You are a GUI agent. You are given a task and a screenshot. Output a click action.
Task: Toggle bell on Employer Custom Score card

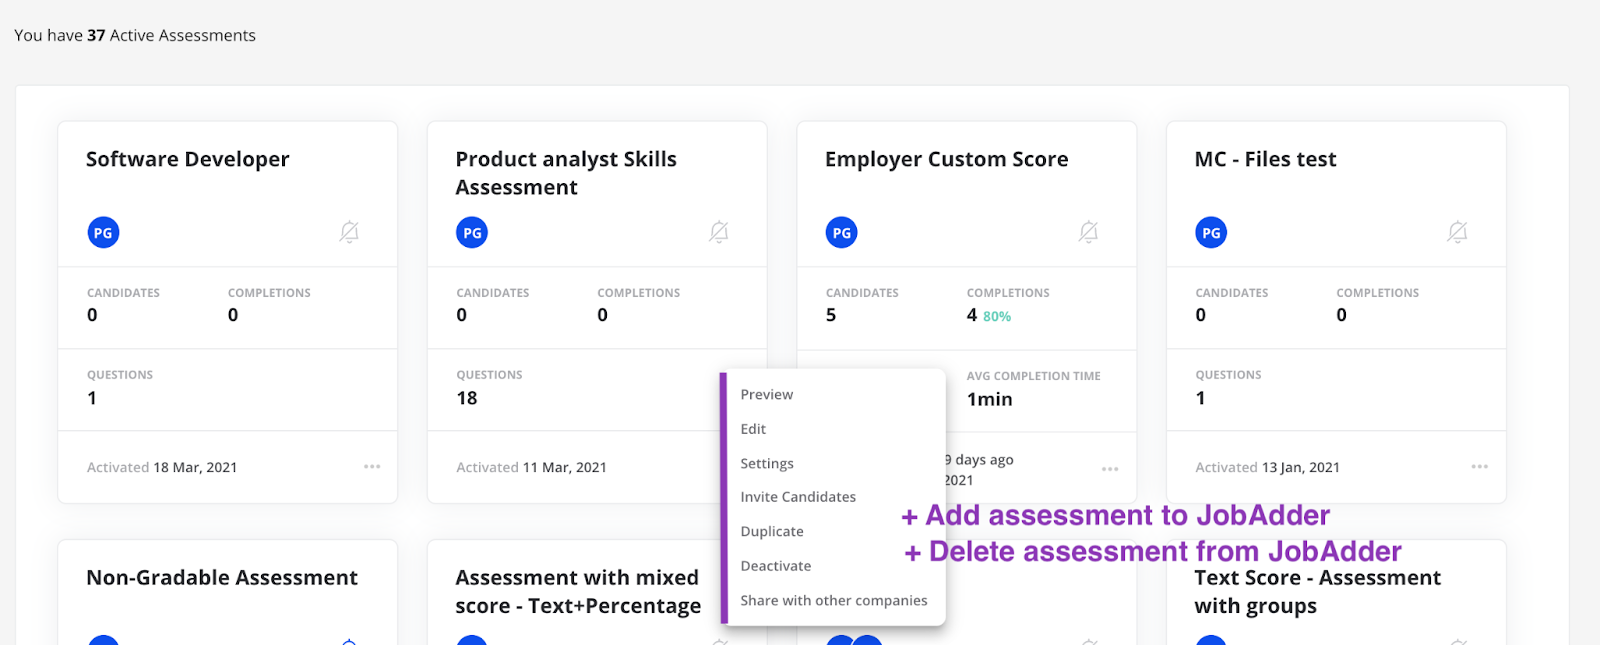click(1088, 233)
